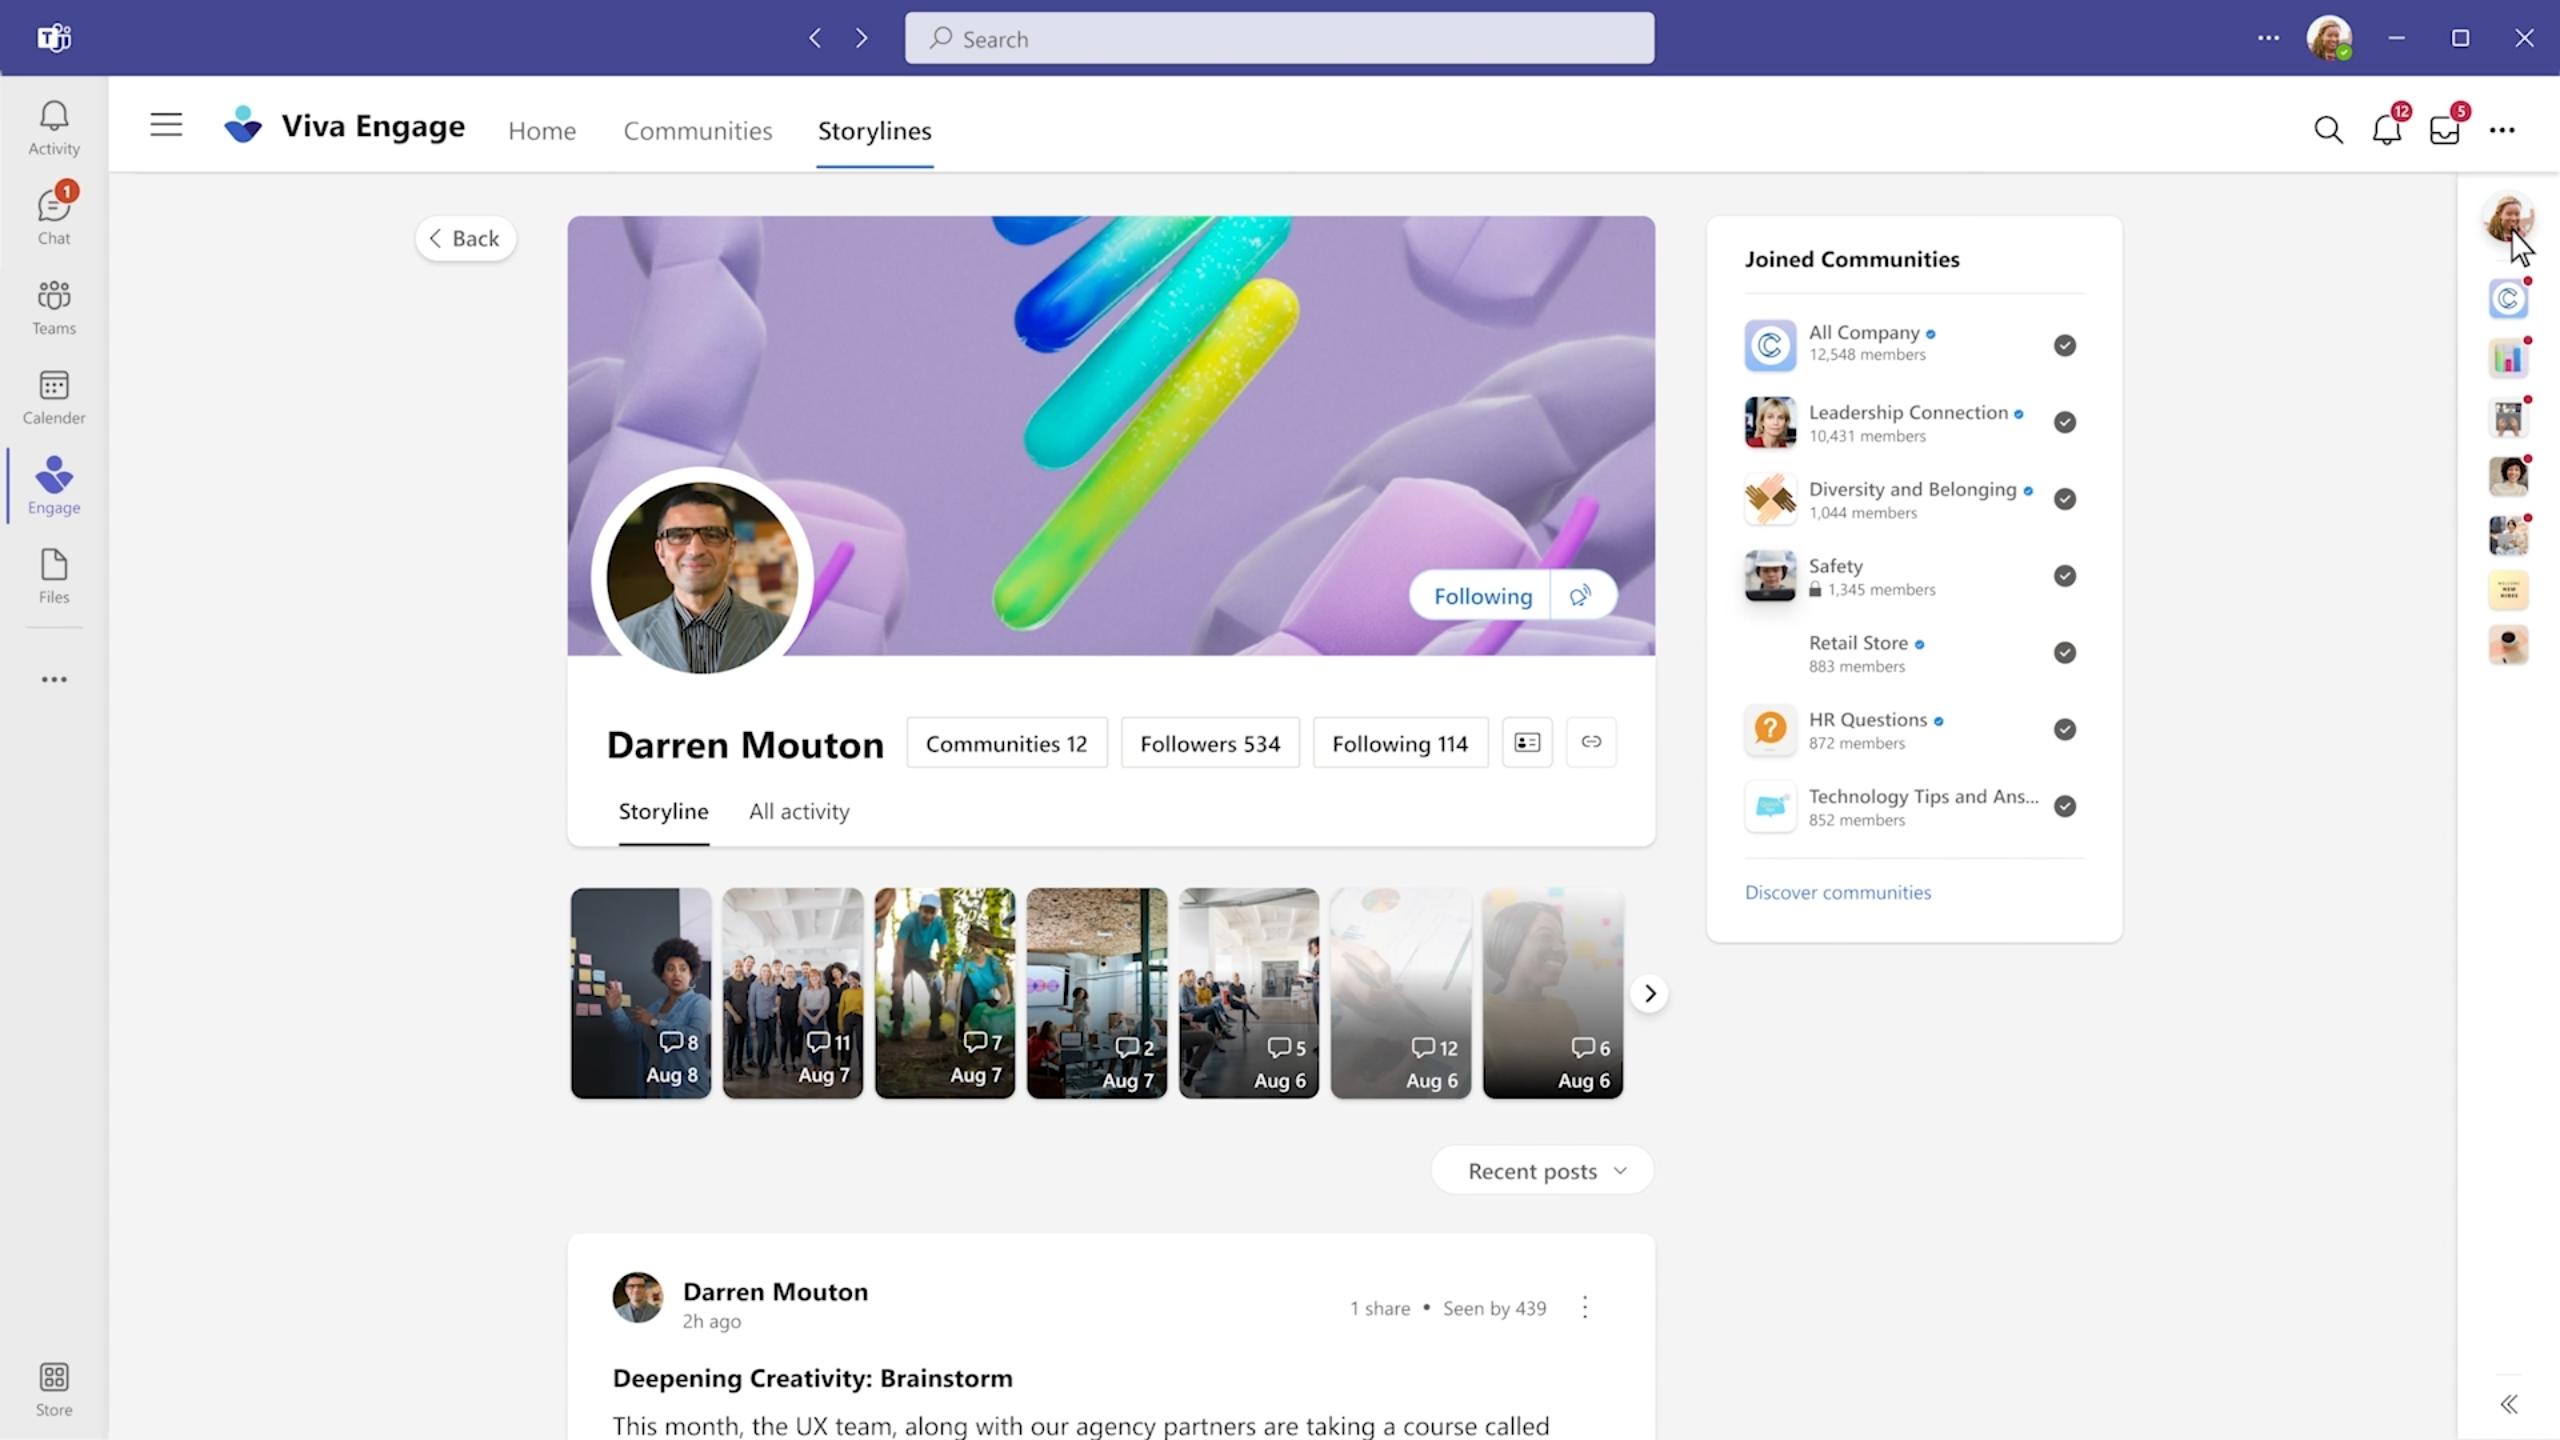The image size is (2560, 1440).
Task: Click the Viva Engage notifications bell
Action: pyautogui.click(x=2386, y=130)
